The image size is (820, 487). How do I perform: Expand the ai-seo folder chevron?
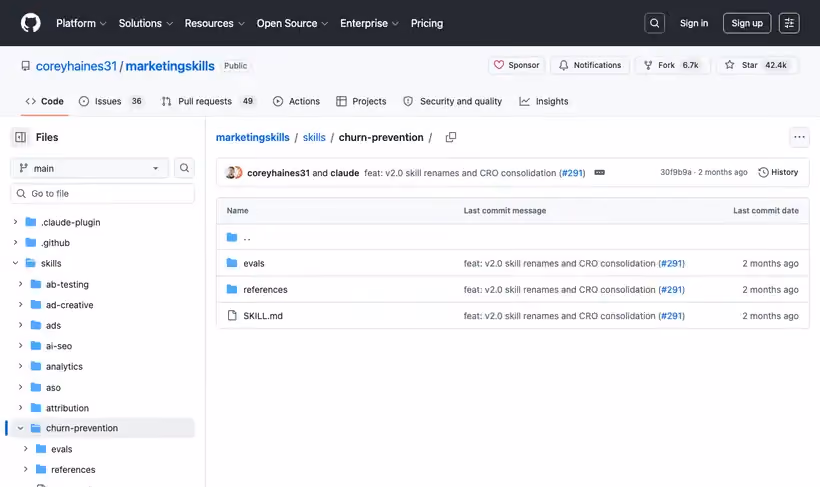(20, 346)
